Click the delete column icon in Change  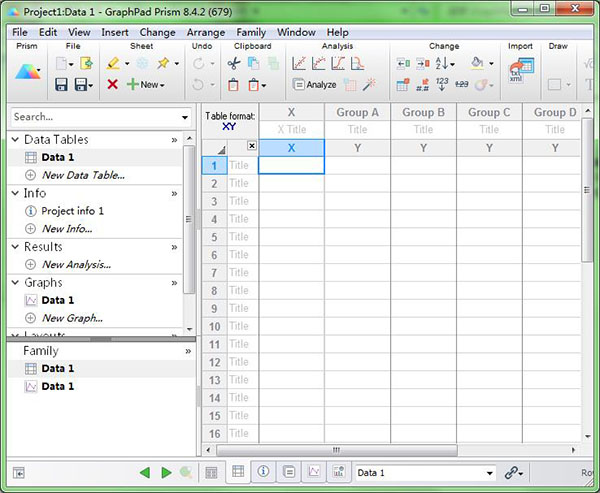423,63
